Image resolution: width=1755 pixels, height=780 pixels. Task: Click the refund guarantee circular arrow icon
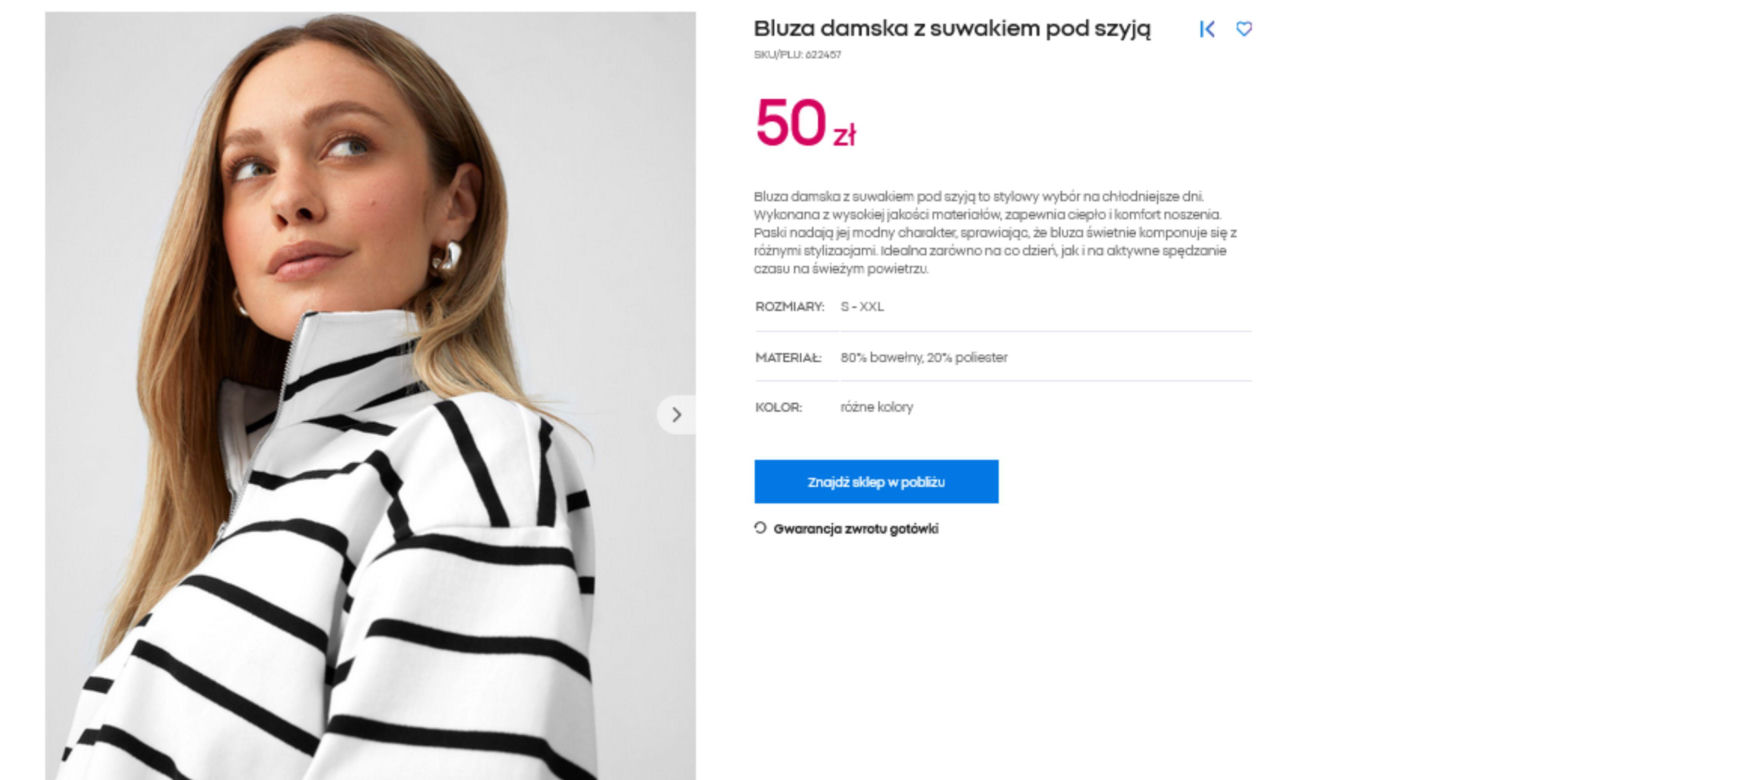pos(760,528)
